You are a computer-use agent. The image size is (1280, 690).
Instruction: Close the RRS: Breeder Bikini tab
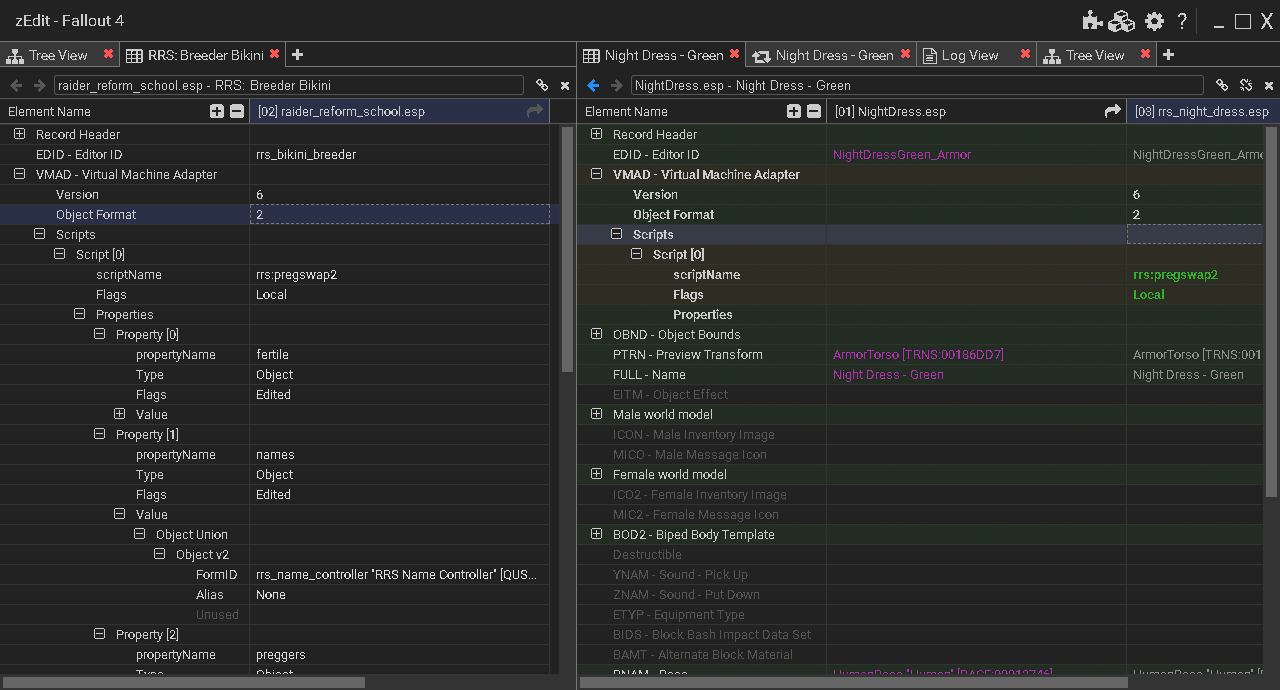click(273, 55)
